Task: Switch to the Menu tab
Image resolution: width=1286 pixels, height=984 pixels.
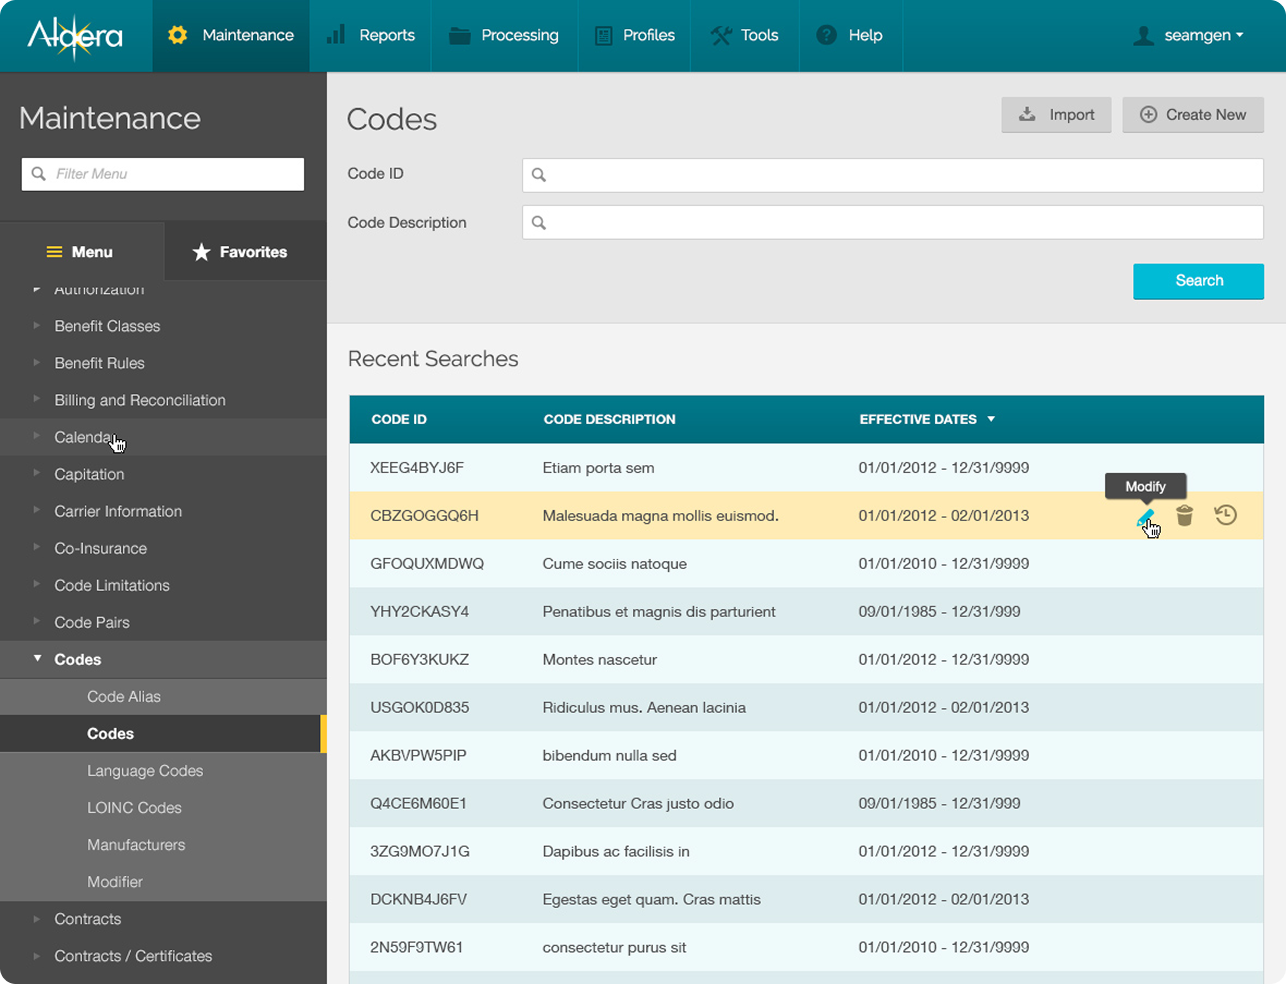Action: pyautogui.click(x=82, y=252)
